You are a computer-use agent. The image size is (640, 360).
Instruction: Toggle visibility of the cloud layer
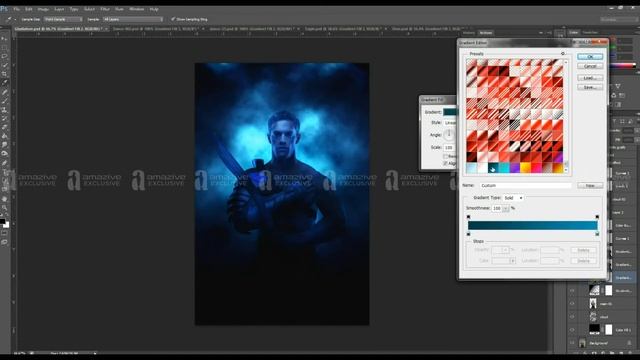pyautogui.click(x=572, y=317)
